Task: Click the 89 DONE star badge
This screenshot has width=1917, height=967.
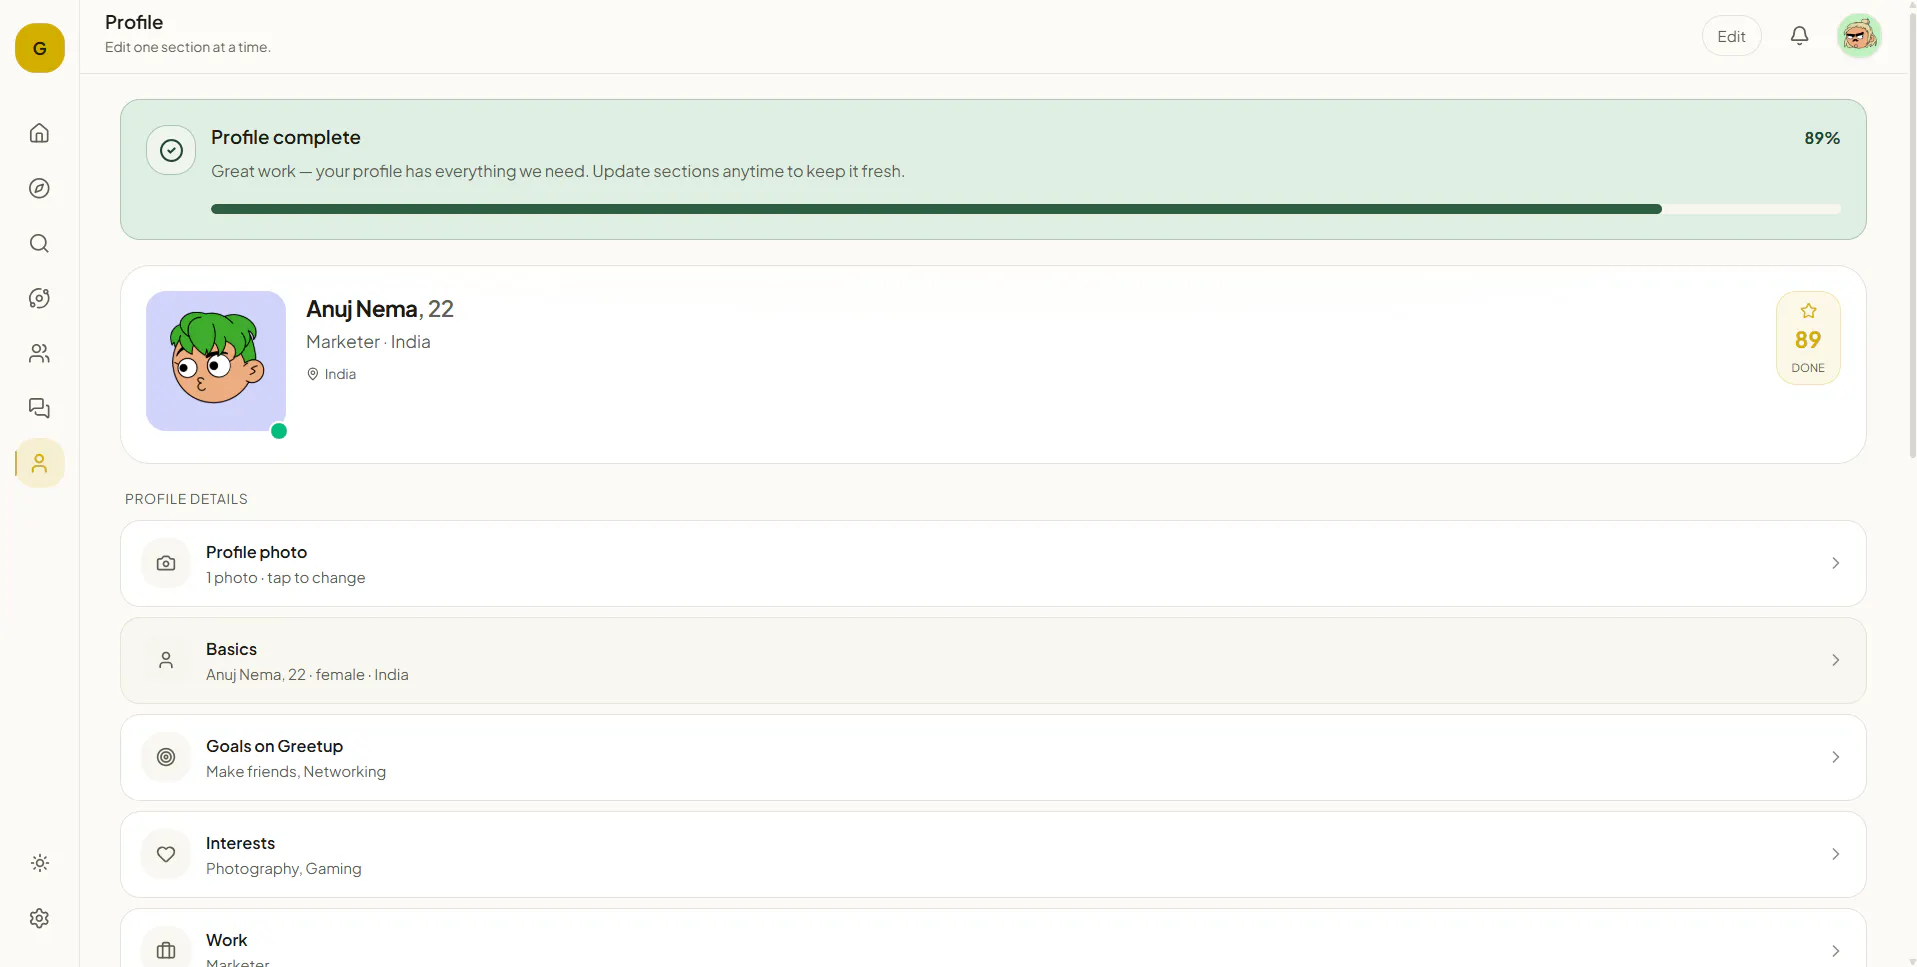Action: point(1807,338)
